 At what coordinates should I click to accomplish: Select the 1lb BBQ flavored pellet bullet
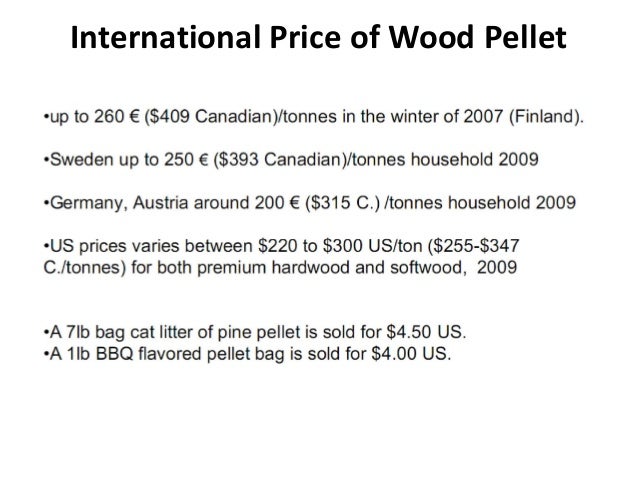pyautogui.click(x=247, y=354)
